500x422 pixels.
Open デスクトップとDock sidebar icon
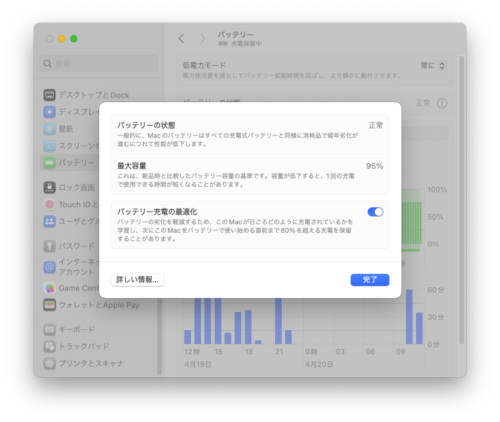tap(50, 95)
